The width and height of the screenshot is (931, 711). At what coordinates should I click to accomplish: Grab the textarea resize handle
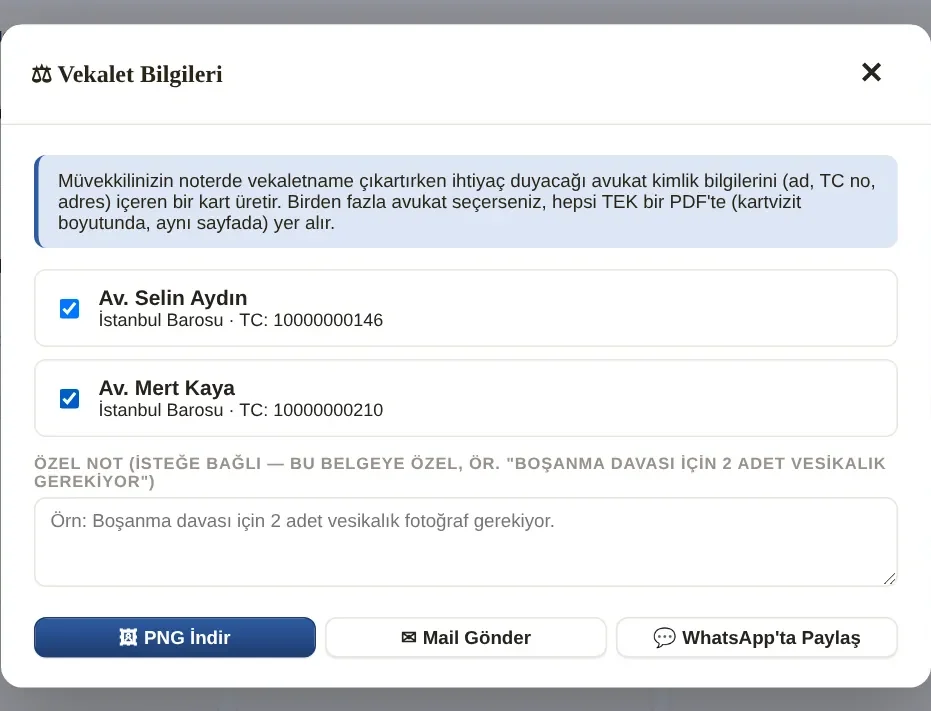[889, 579]
